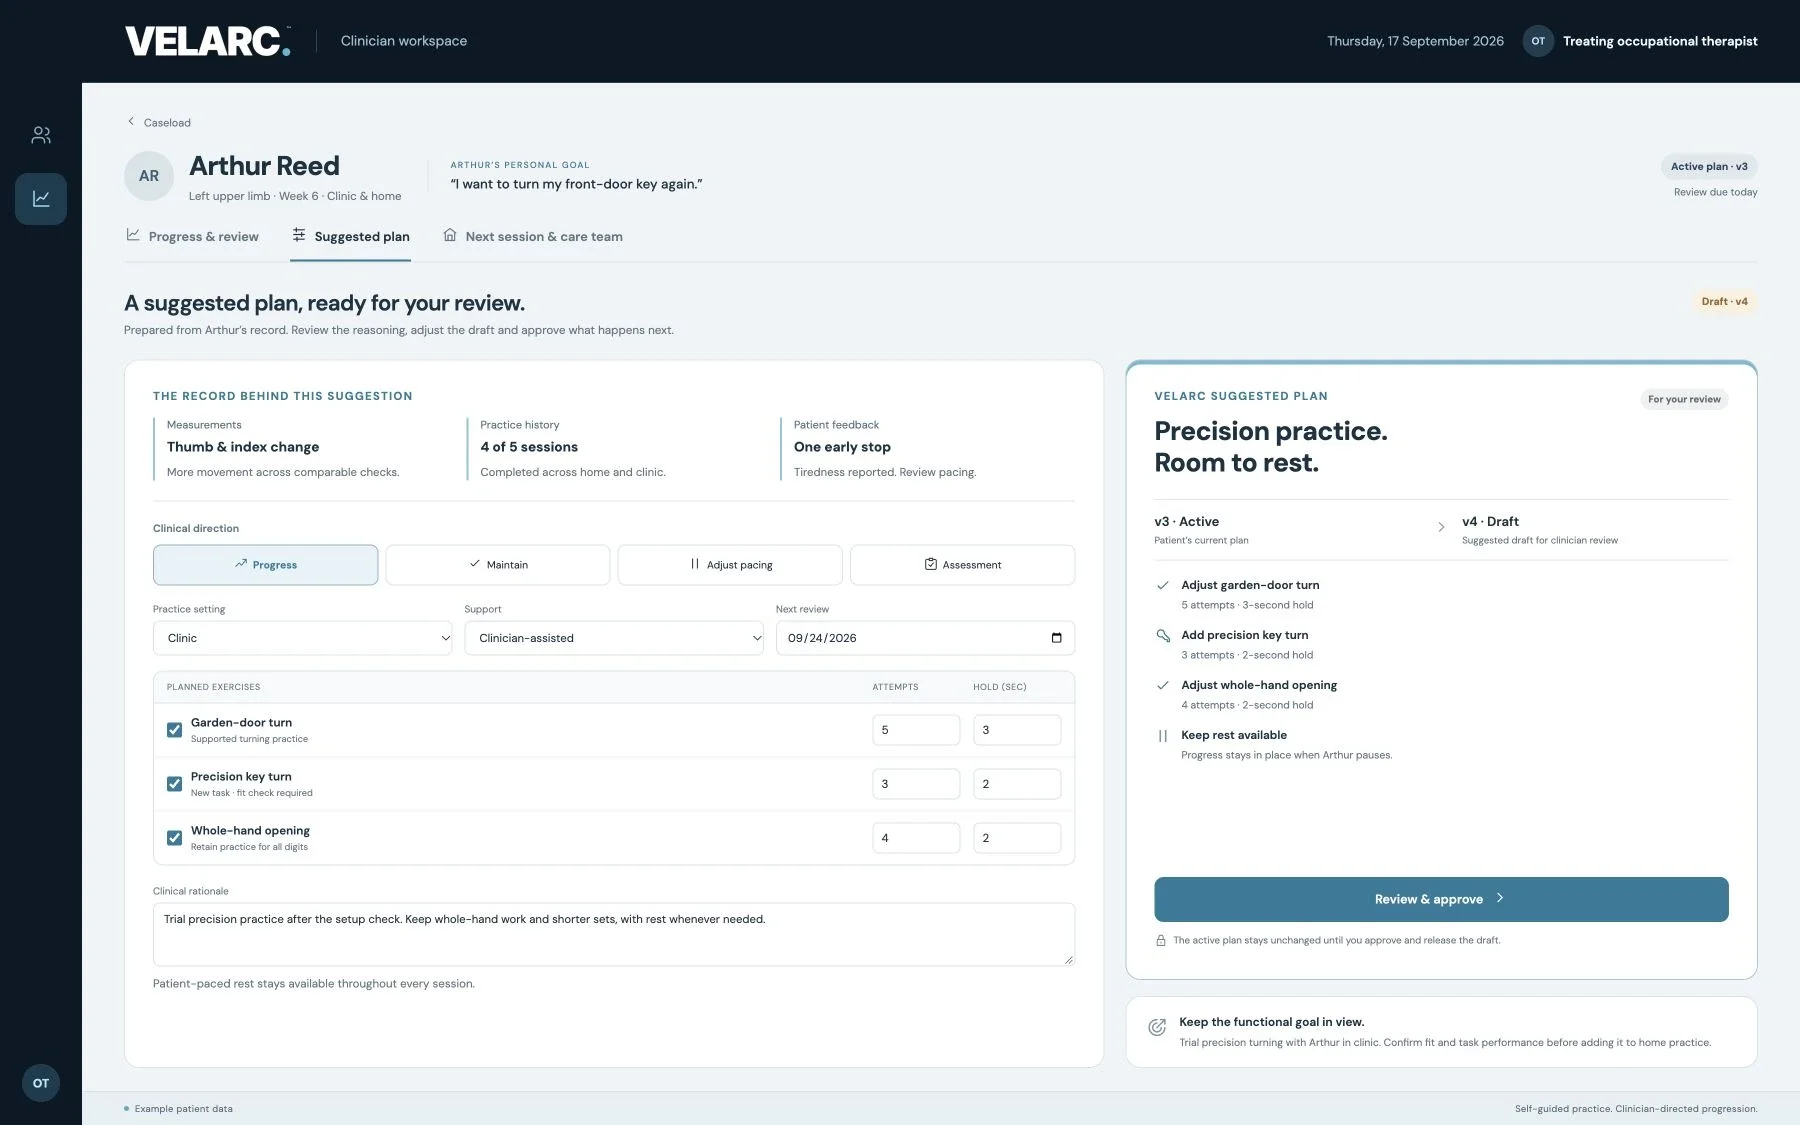Click the VELARC logo
Viewport: 1800px width, 1125px height.
pyautogui.click(x=208, y=41)
